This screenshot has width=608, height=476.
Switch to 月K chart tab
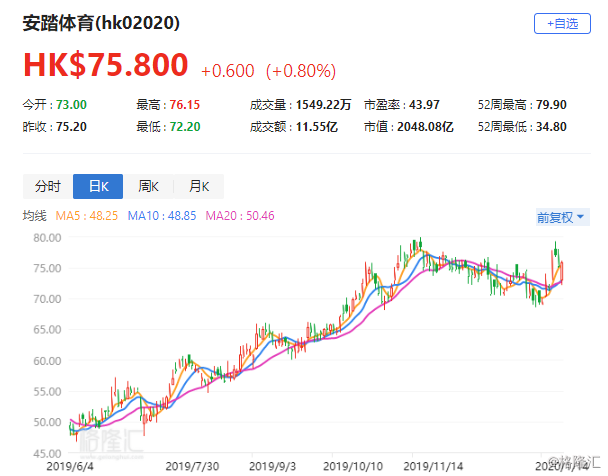click(x=199, y=186)
